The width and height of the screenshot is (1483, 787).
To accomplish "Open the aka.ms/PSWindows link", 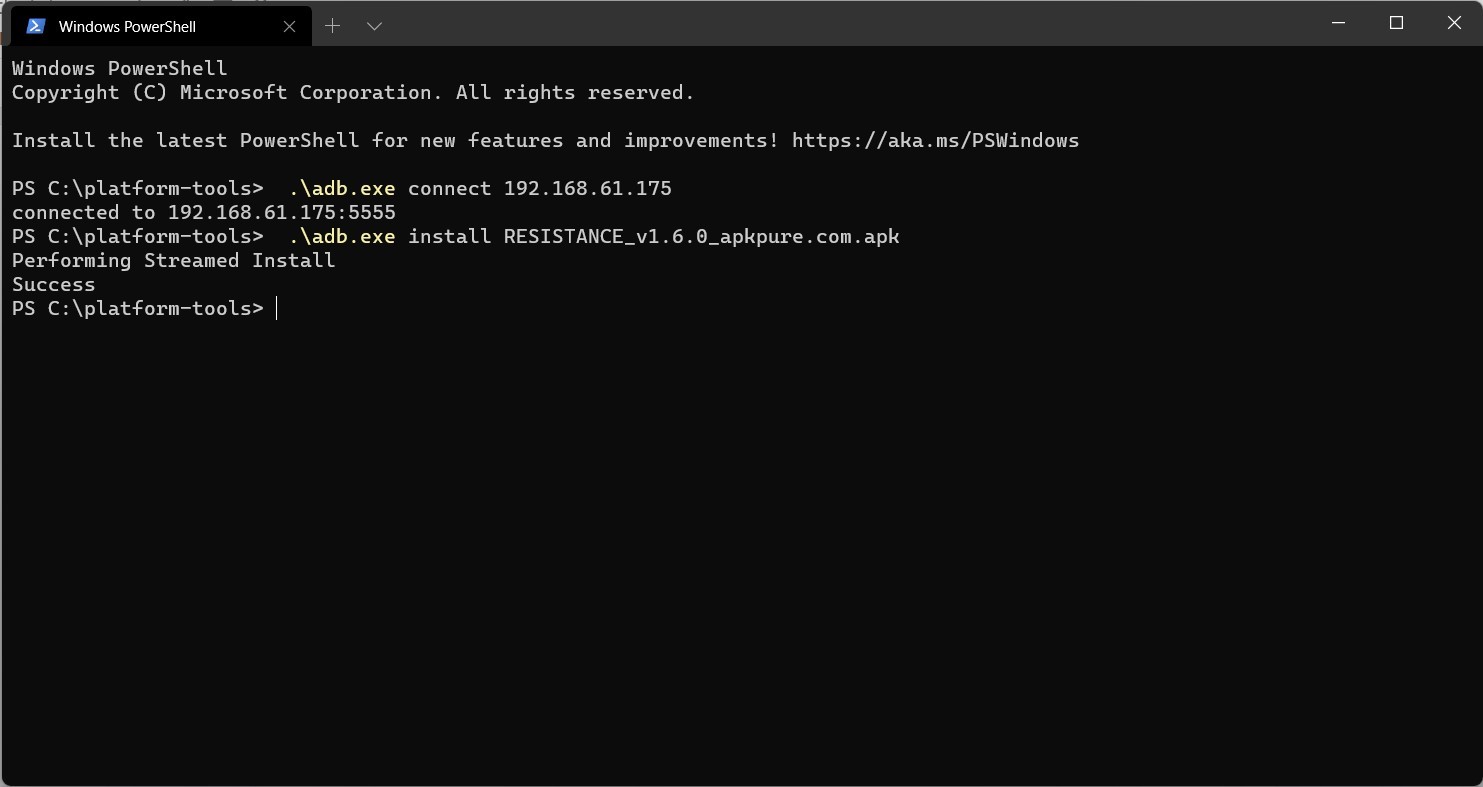I will click(x=935, y=140).
